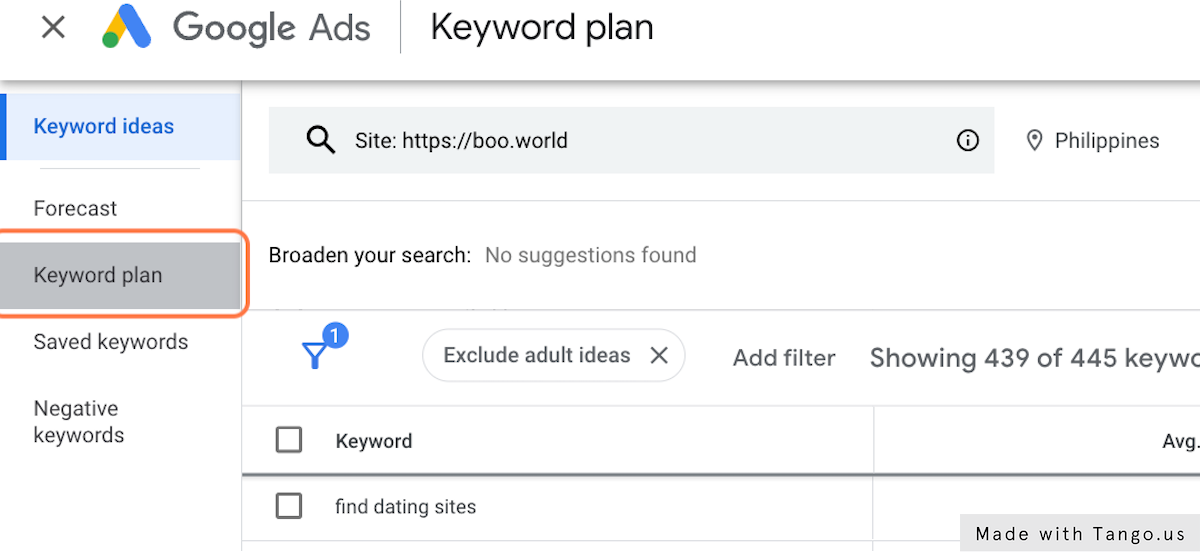Click the Google Ads logo

tap(127, 28)
